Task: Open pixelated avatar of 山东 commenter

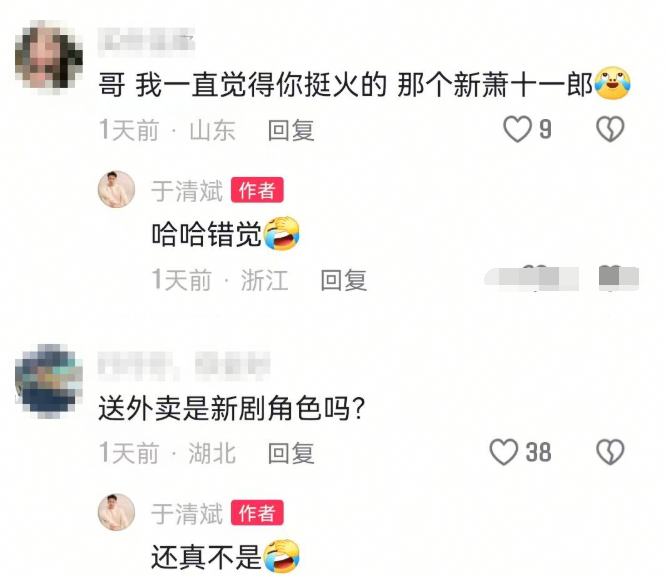Action: [x=49, y=58]
